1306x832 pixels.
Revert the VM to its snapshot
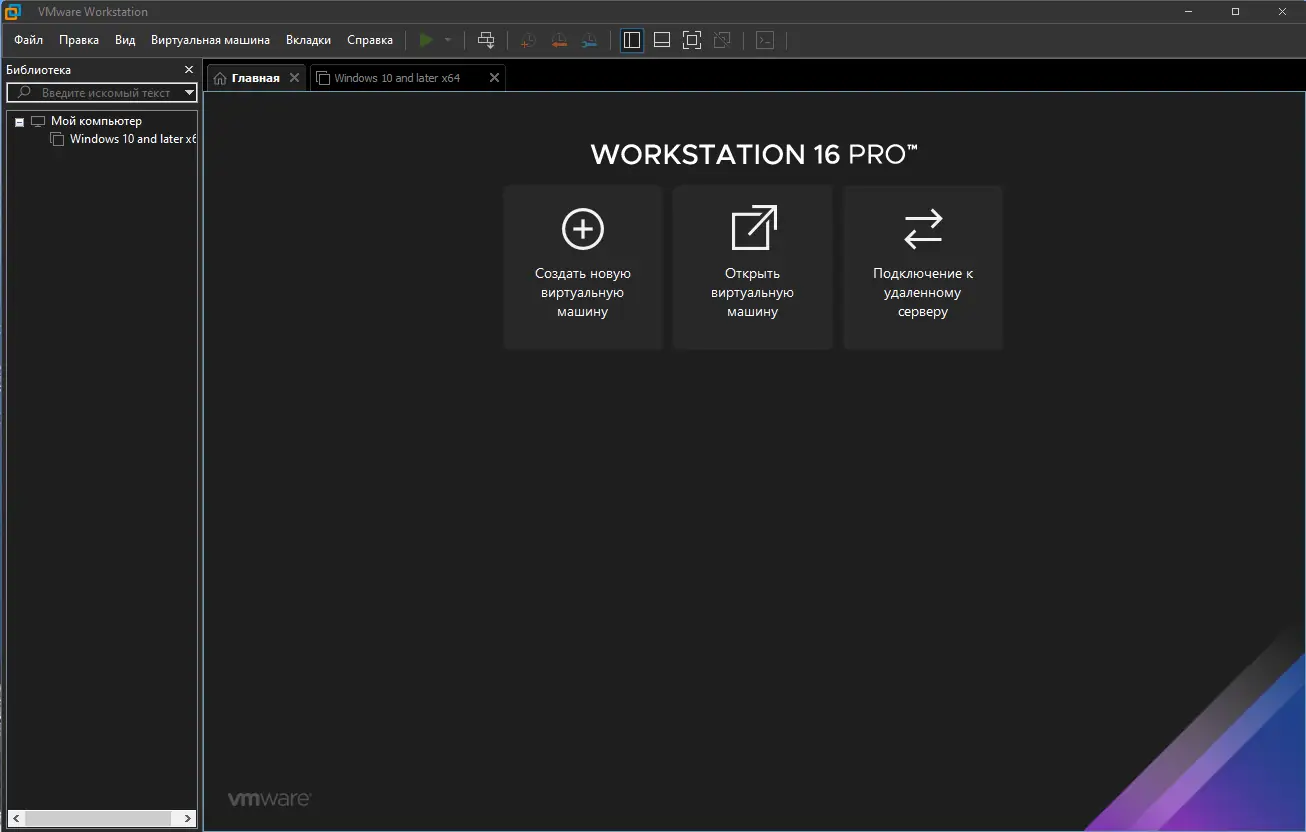558,40
